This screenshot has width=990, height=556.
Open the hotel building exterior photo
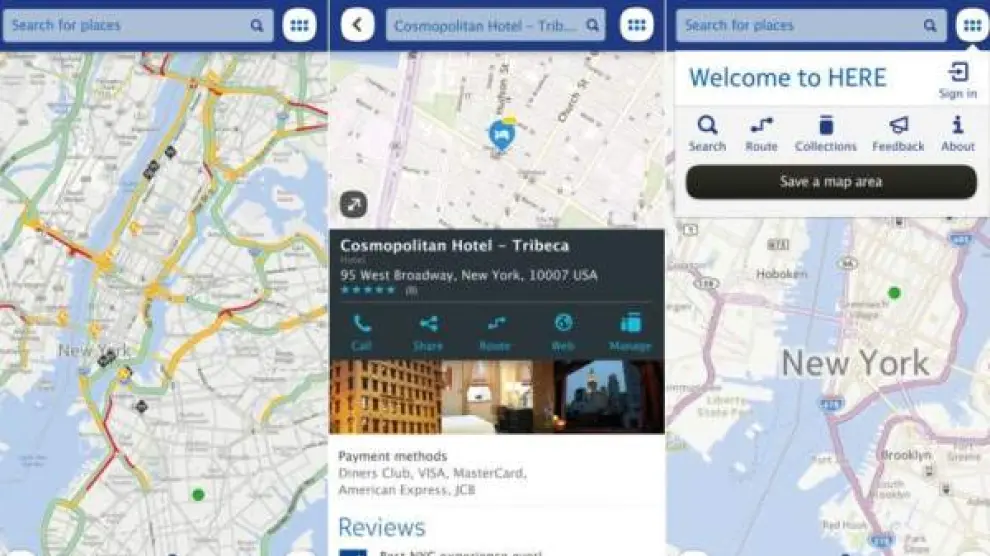point(386,396)
